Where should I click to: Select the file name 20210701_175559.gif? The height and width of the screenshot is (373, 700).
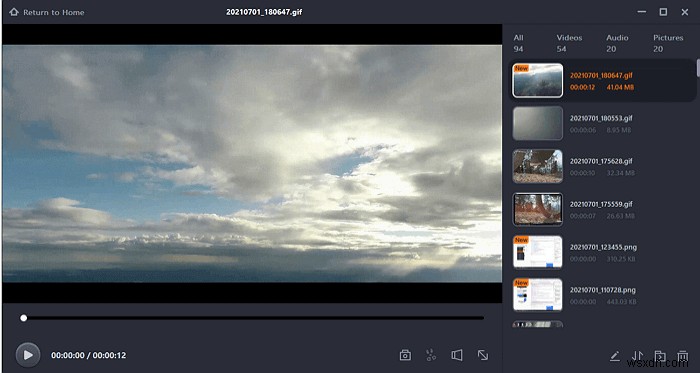tap(601, 204)
